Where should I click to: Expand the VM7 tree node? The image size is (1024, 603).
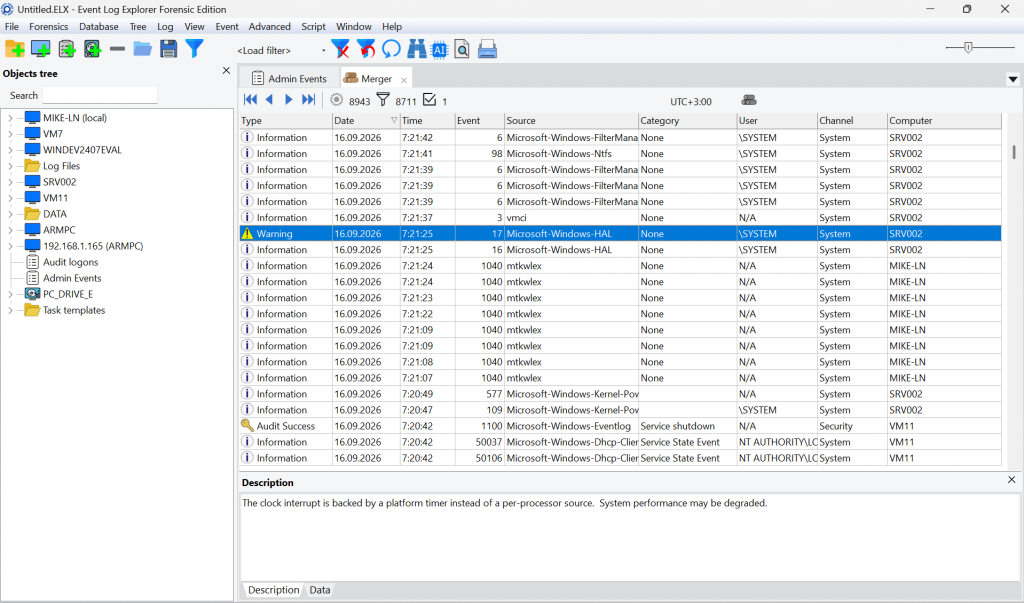coord(10,134)
